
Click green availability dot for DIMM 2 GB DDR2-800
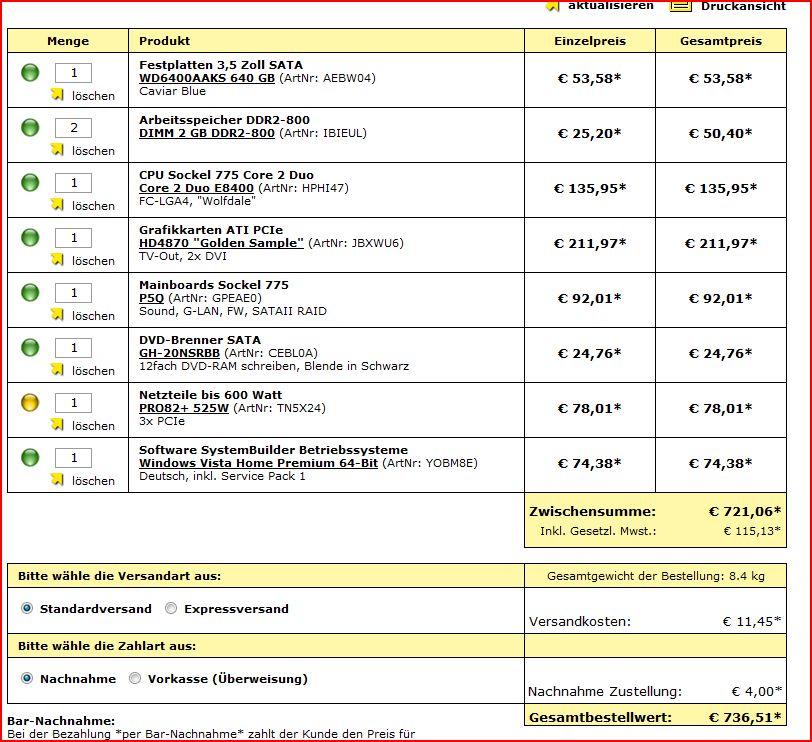tap(30, 127)
